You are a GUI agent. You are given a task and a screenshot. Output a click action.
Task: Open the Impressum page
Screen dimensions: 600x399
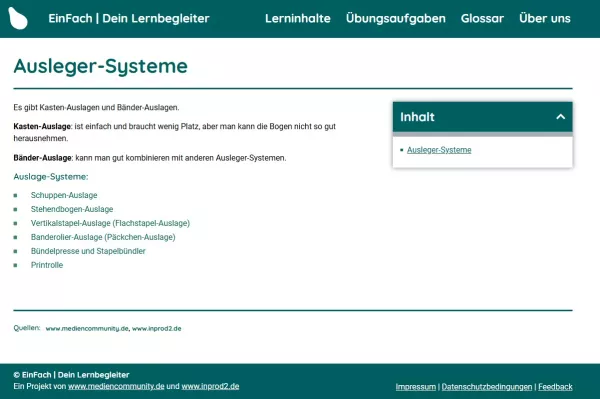pyautogui.click(x=416, y=387)
